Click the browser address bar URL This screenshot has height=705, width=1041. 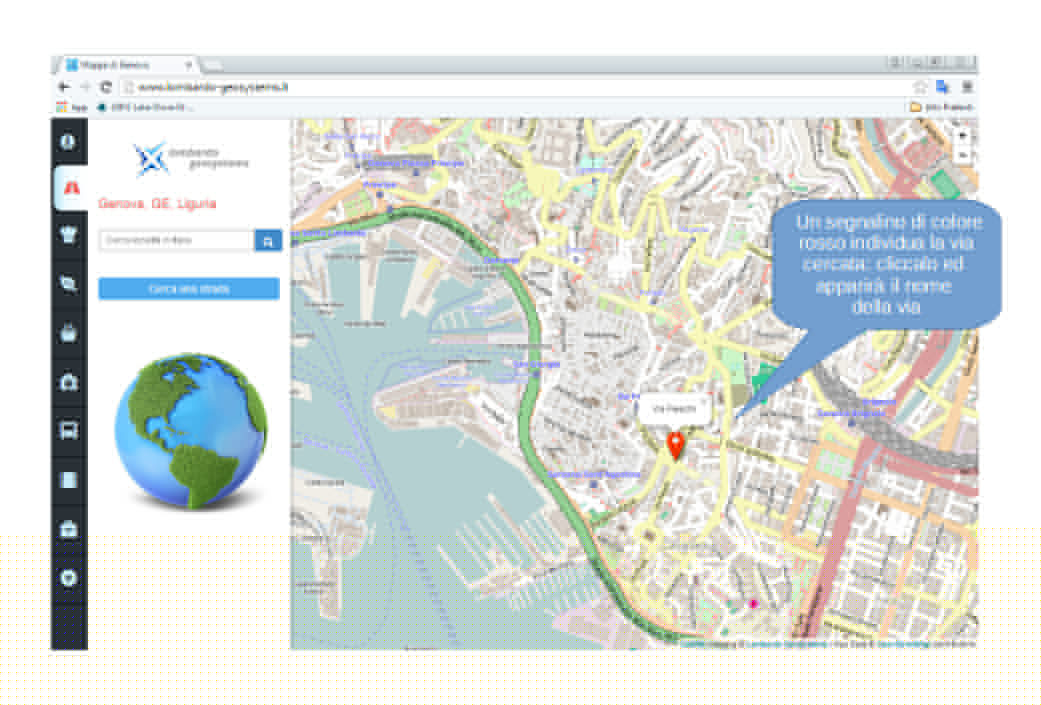[x=213, y=87]
